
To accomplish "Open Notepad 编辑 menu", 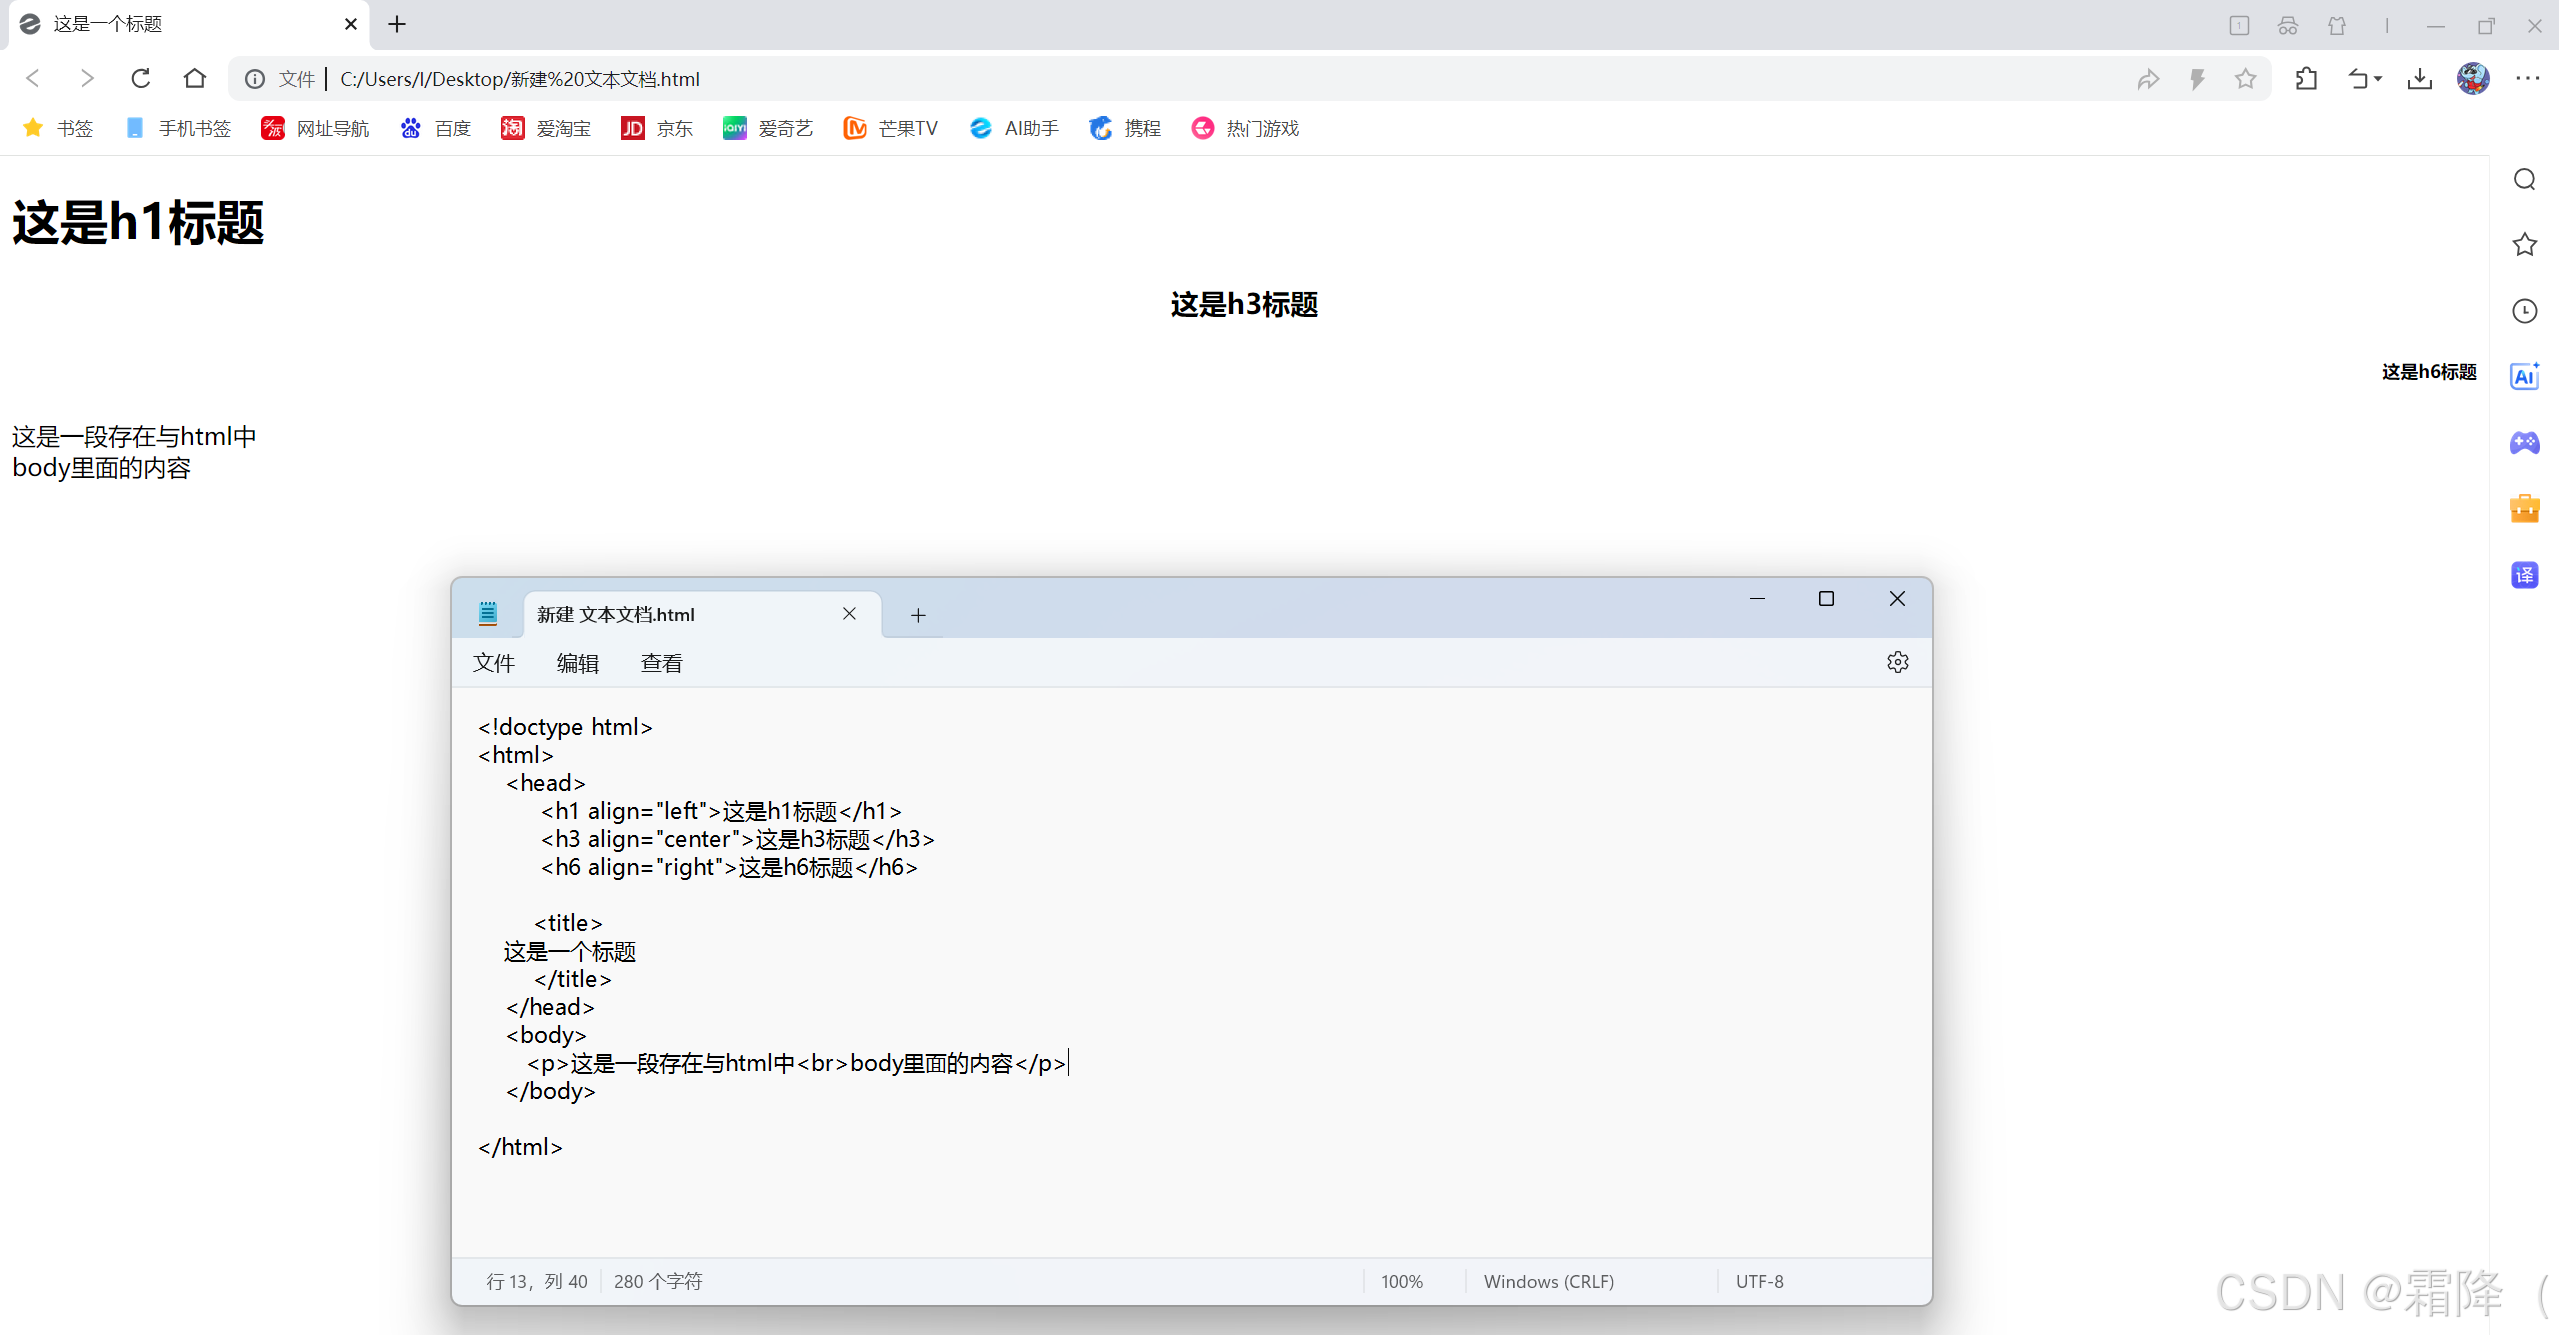I will 577,663.
